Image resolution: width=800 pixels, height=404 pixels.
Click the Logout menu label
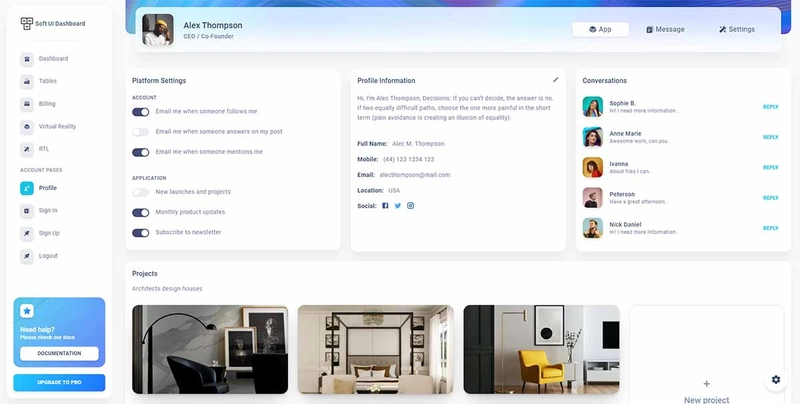point(48,256)
